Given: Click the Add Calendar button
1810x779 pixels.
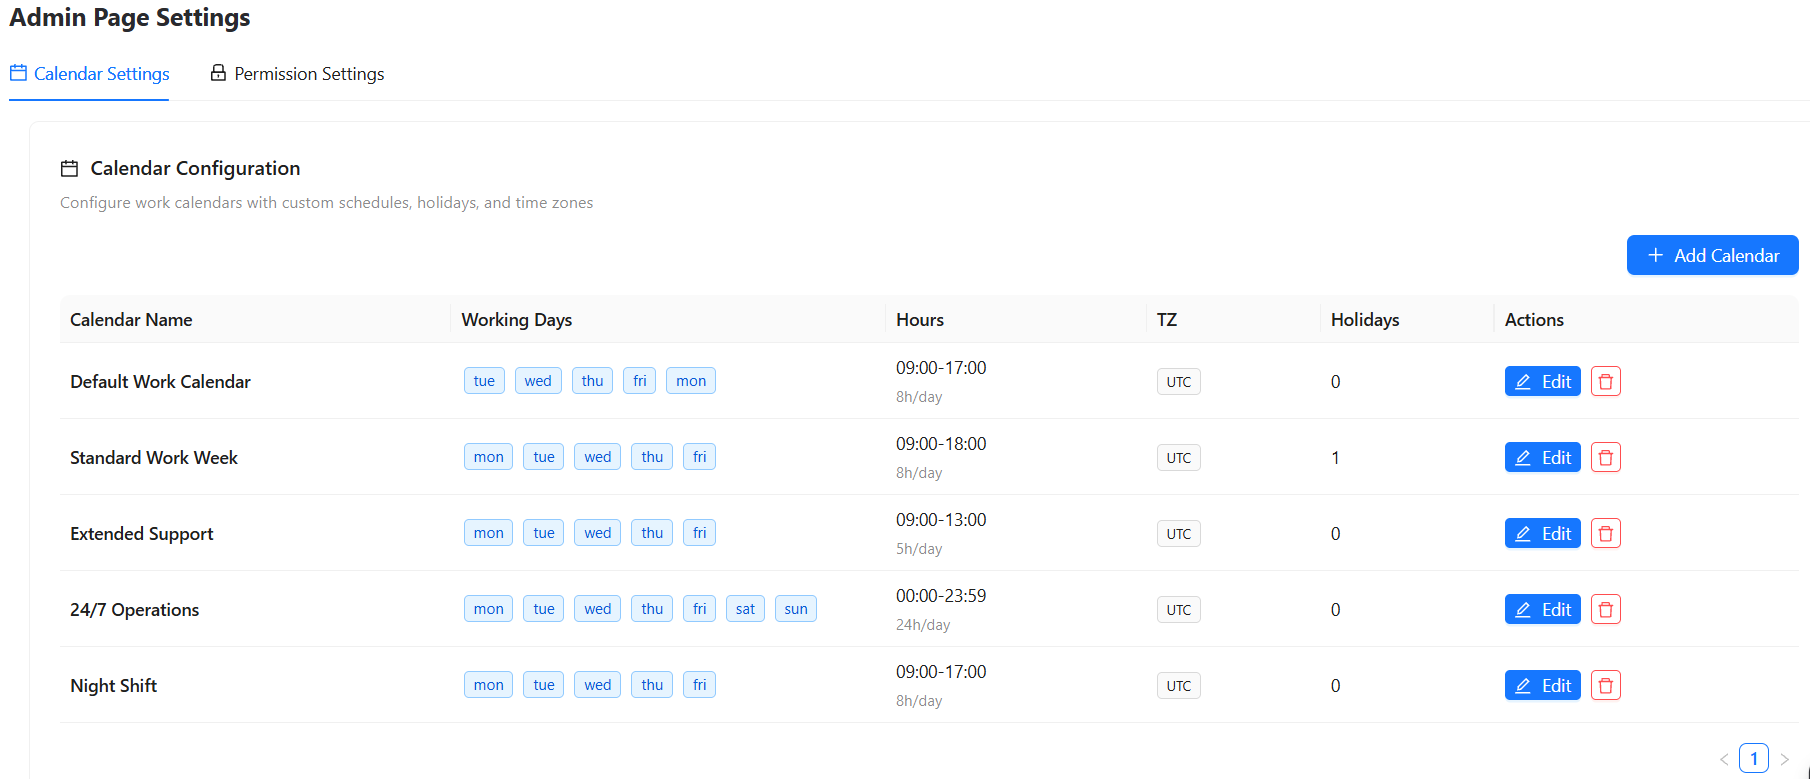Looking at the screenshot, I should (x=1712, y=255).
